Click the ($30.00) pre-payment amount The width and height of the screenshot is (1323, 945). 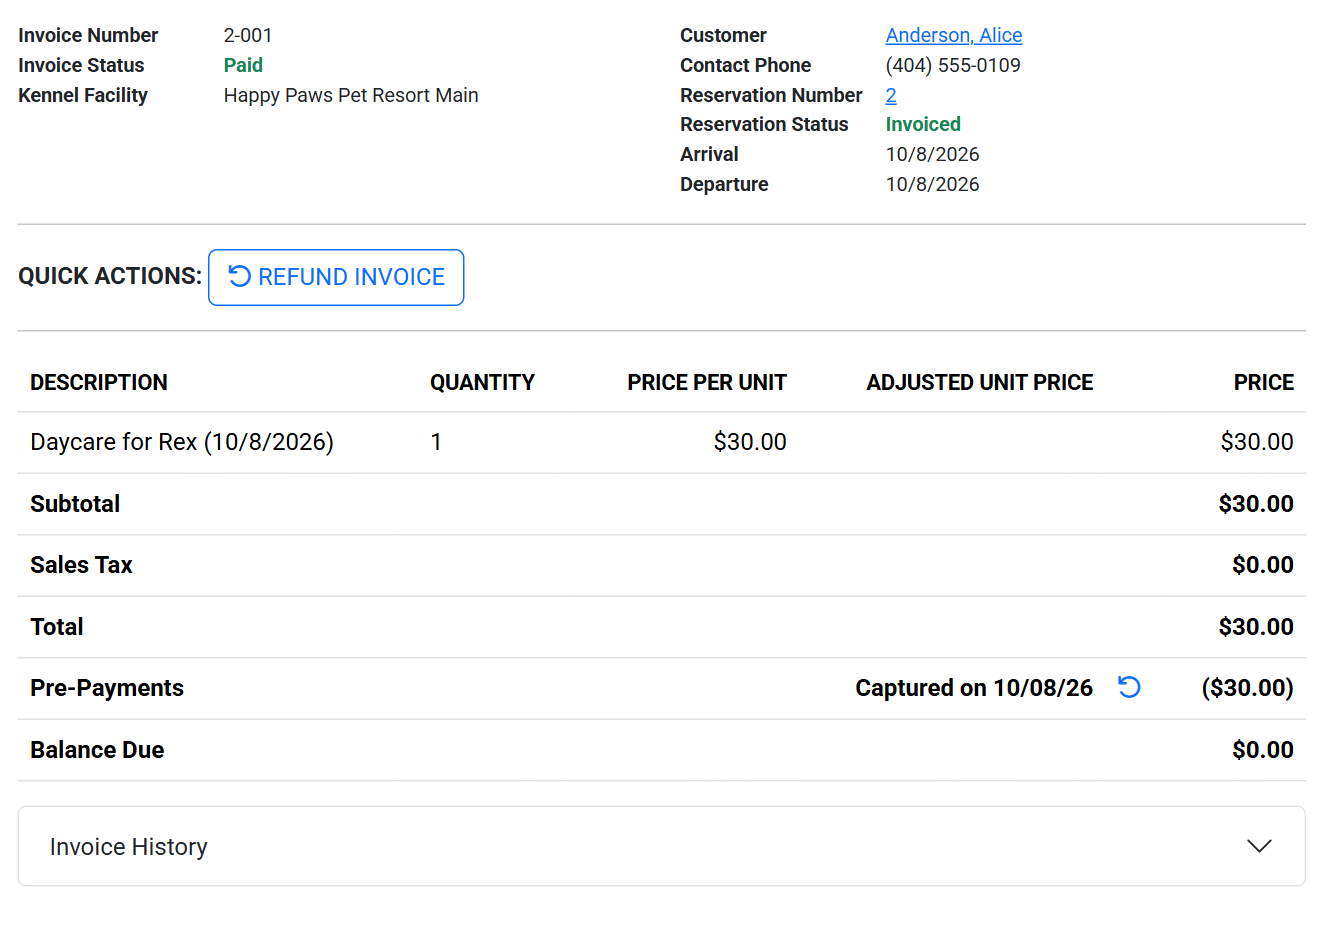pos(1247,688)
